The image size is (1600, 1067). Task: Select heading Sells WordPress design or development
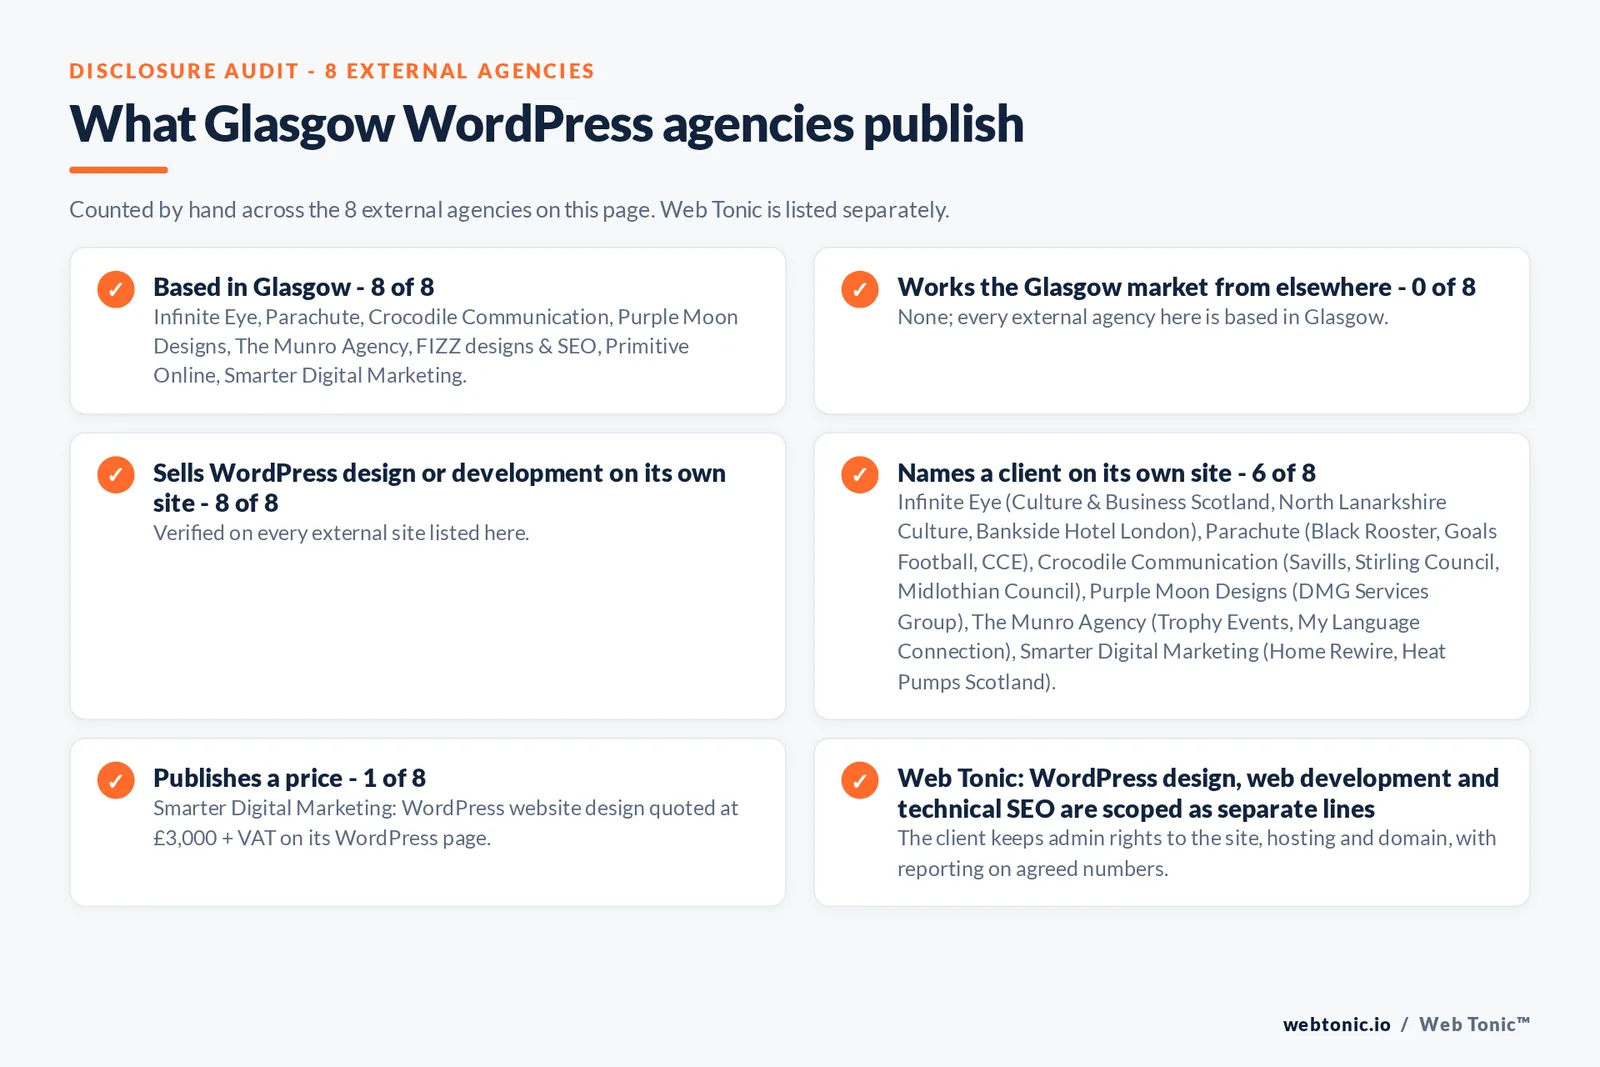(x=439, y=487)
